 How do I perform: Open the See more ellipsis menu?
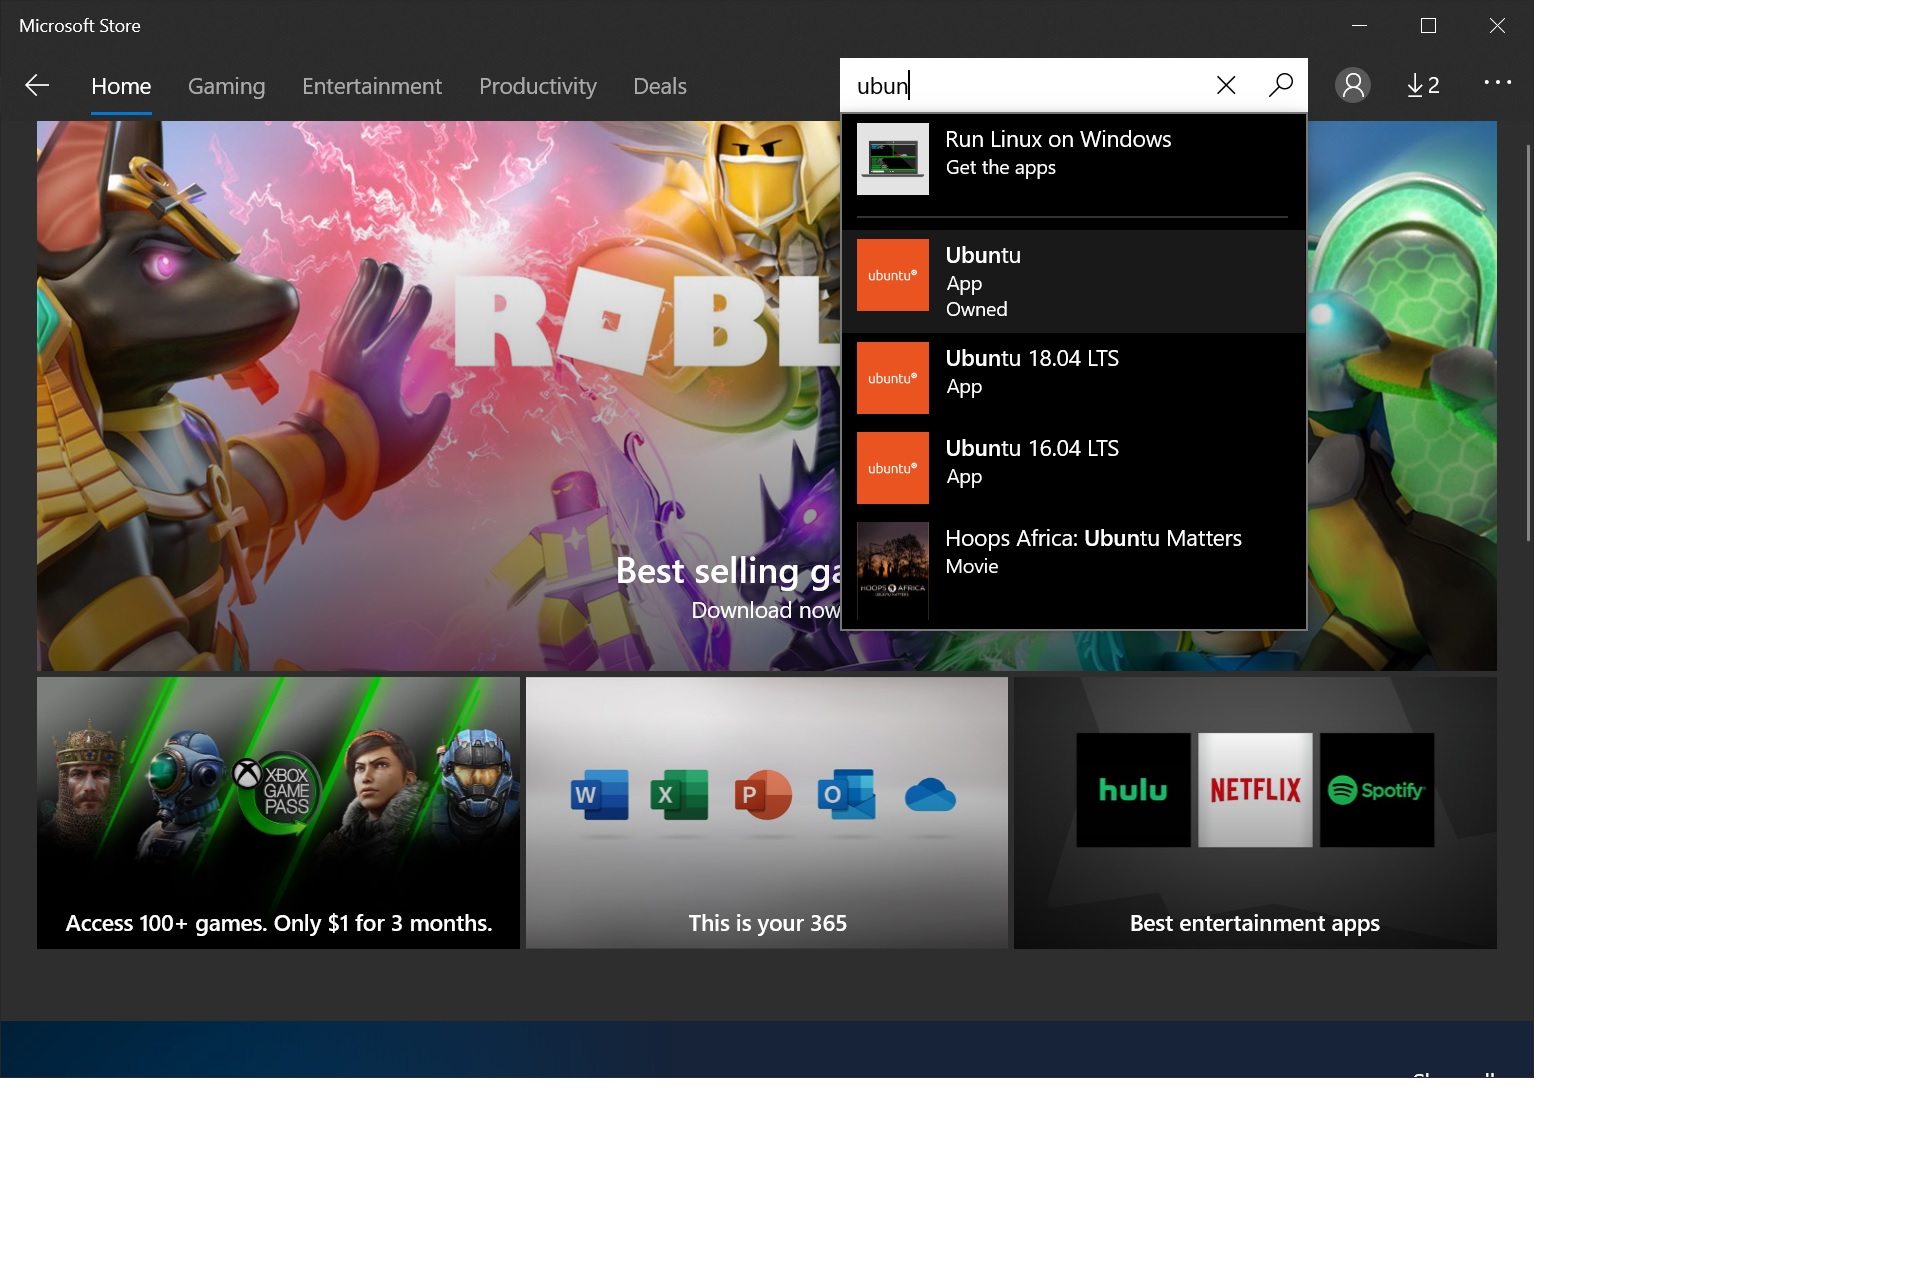click(x=1497, y=82)
